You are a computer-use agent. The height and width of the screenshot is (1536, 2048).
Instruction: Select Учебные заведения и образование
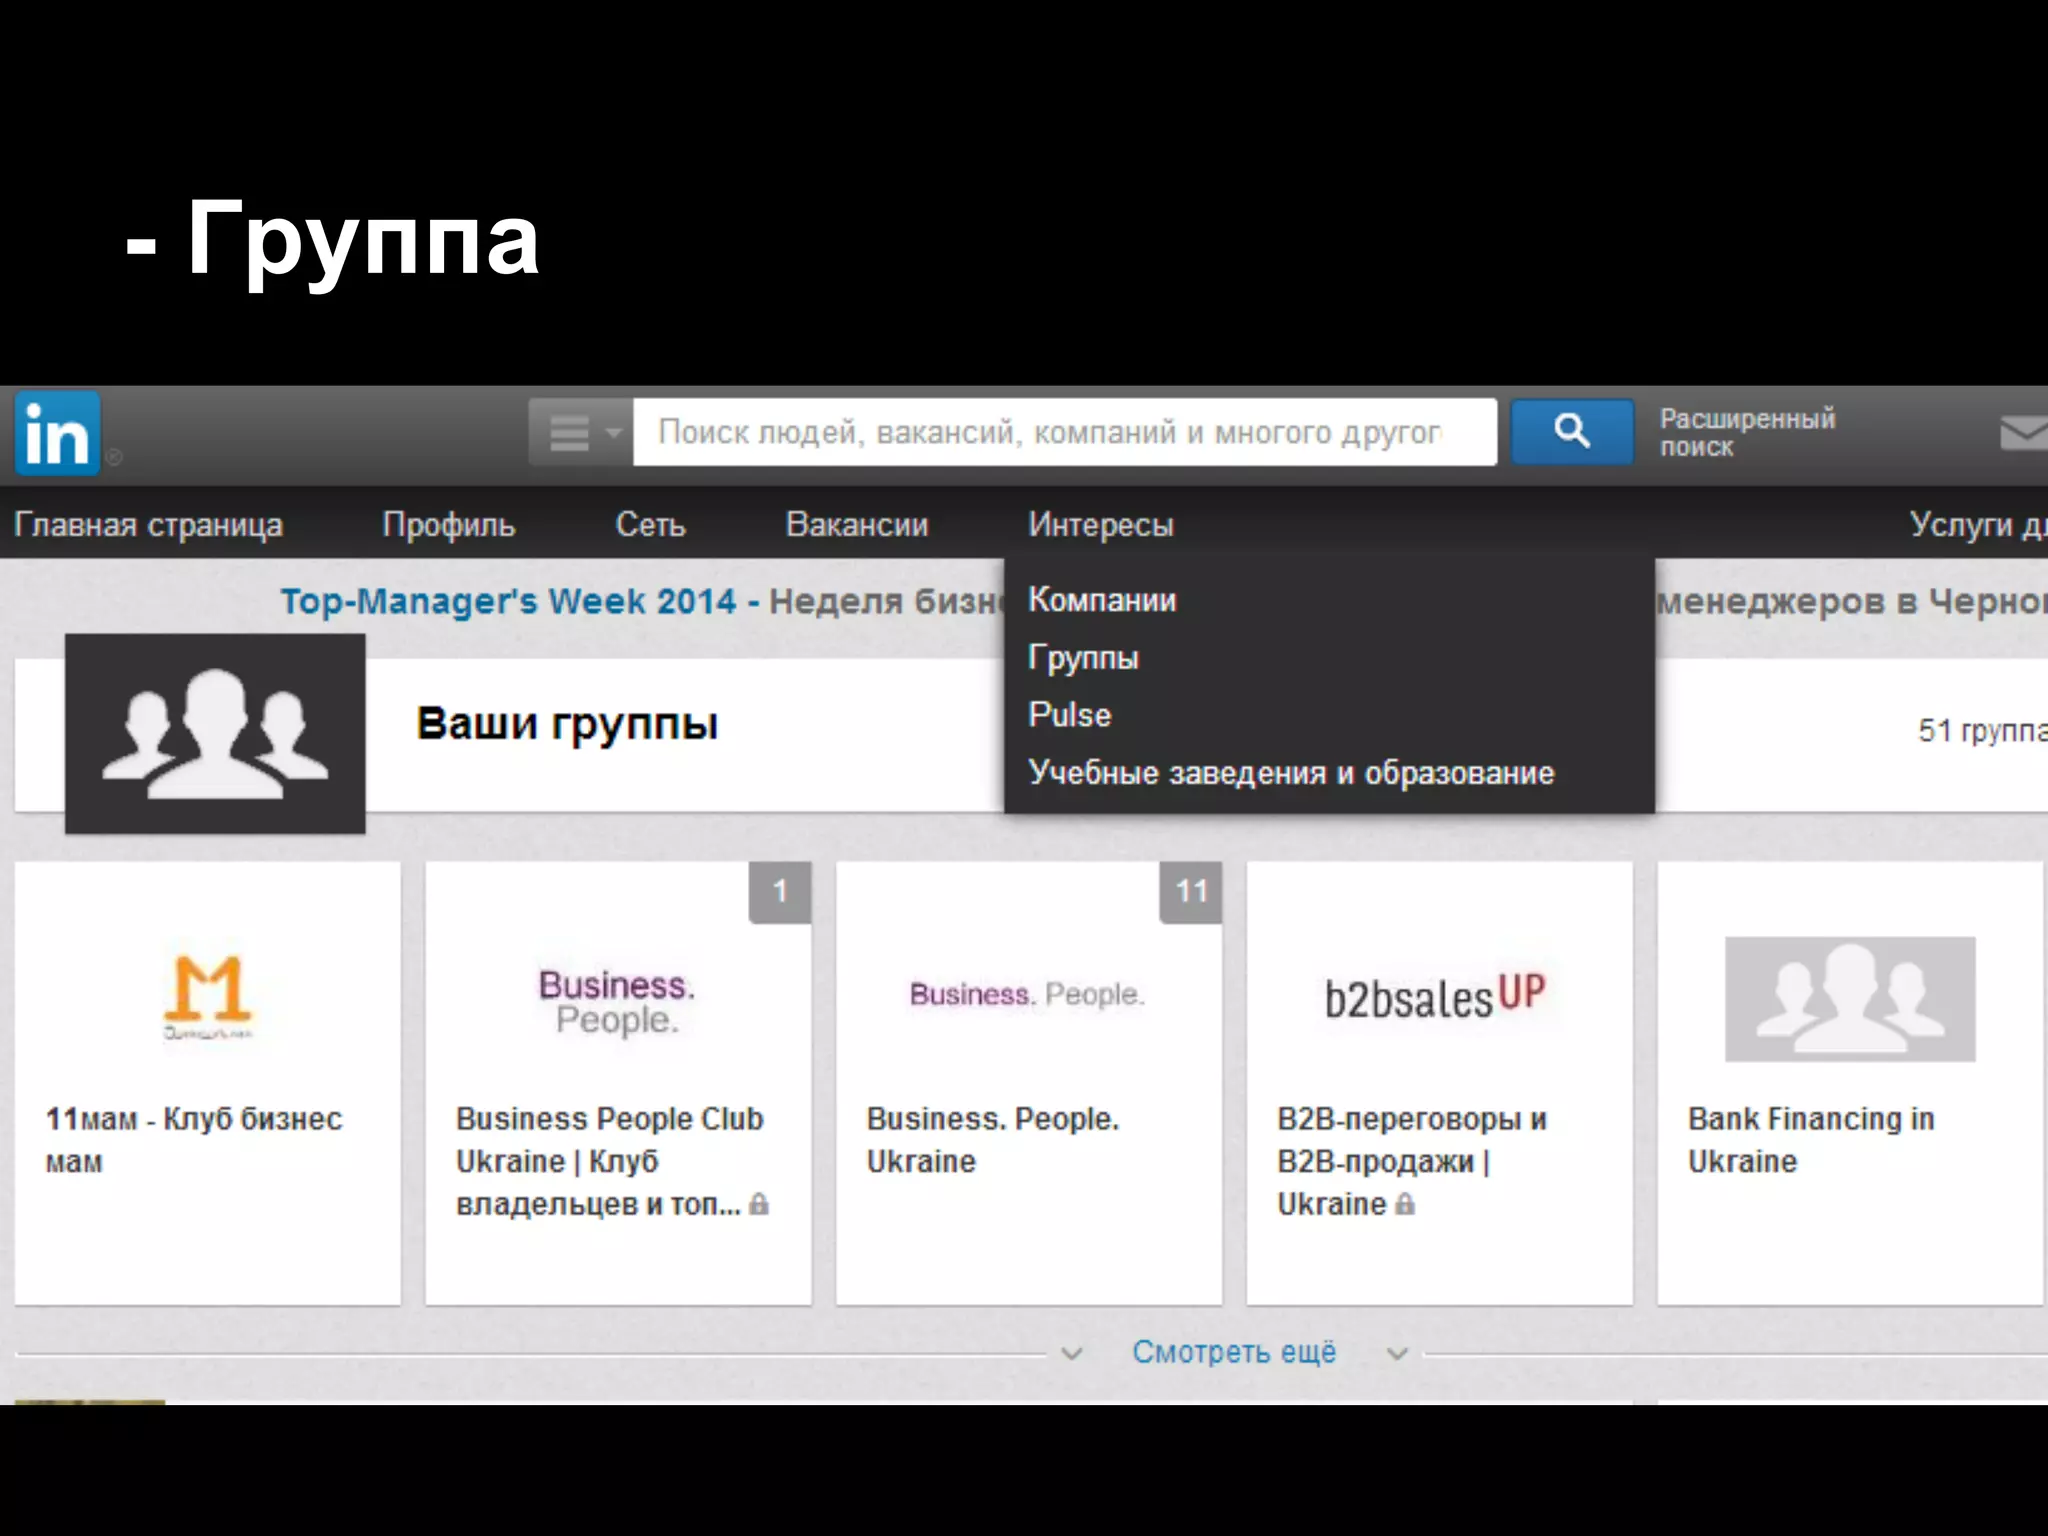coord(1291,773)
